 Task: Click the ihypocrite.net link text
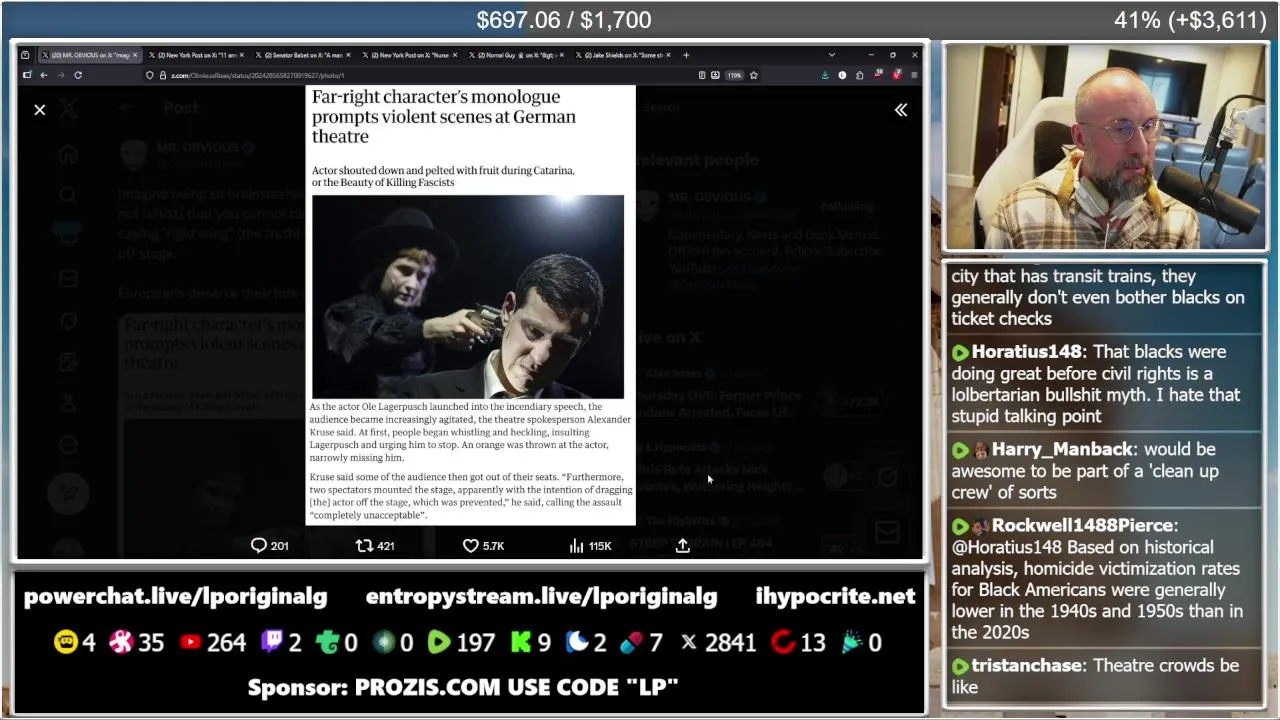pos(835,597)
